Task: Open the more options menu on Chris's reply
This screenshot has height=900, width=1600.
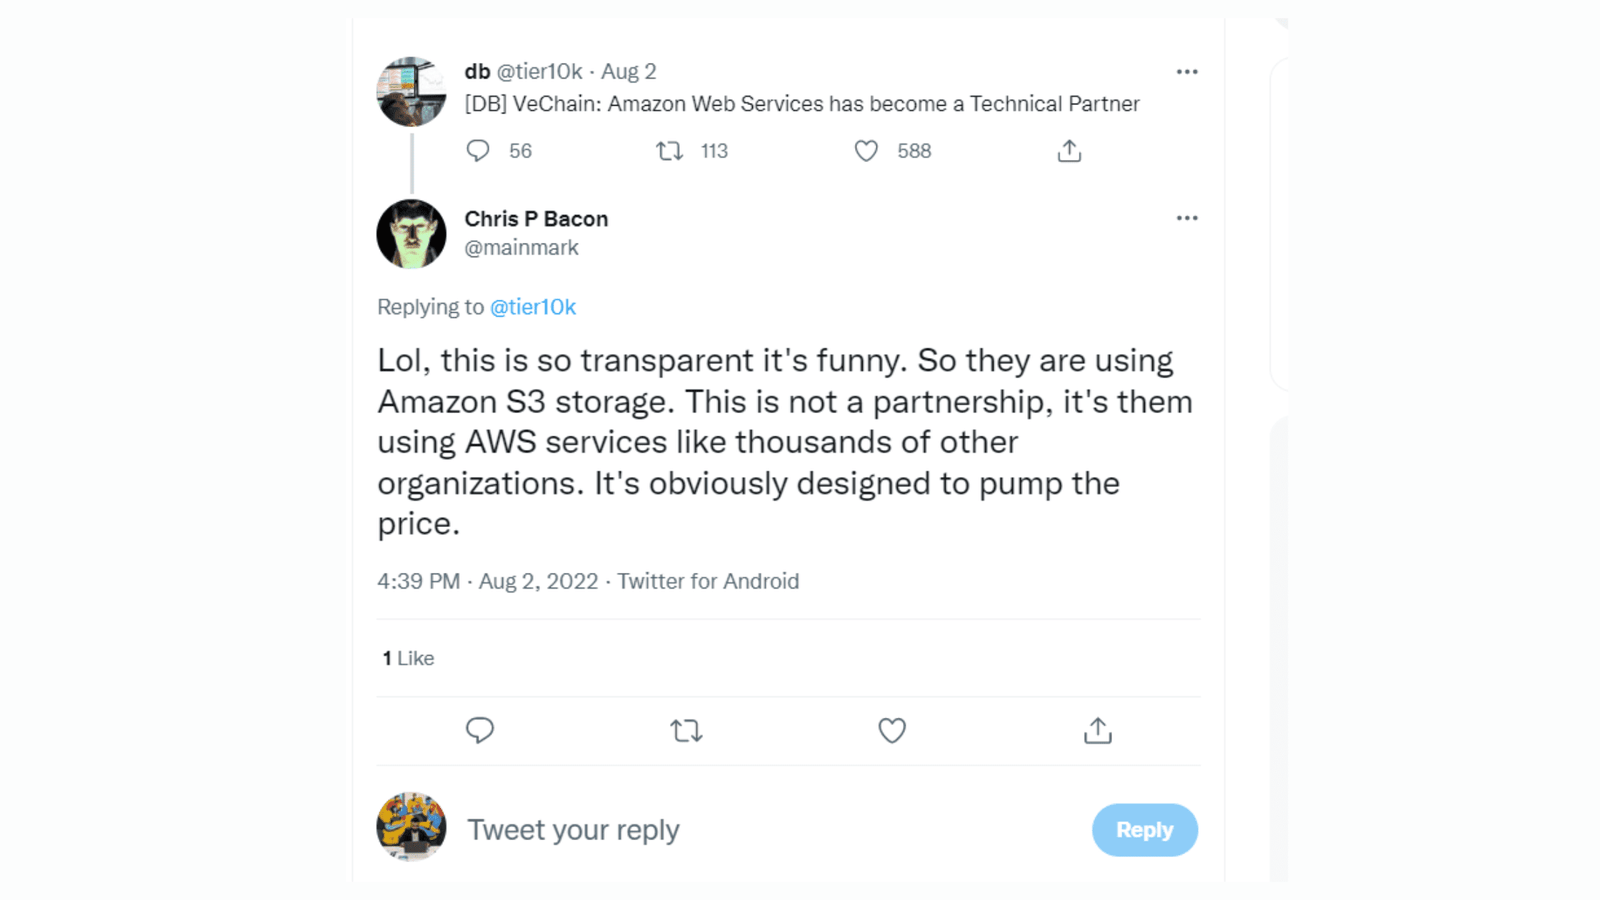Action: pos(1187,218)
